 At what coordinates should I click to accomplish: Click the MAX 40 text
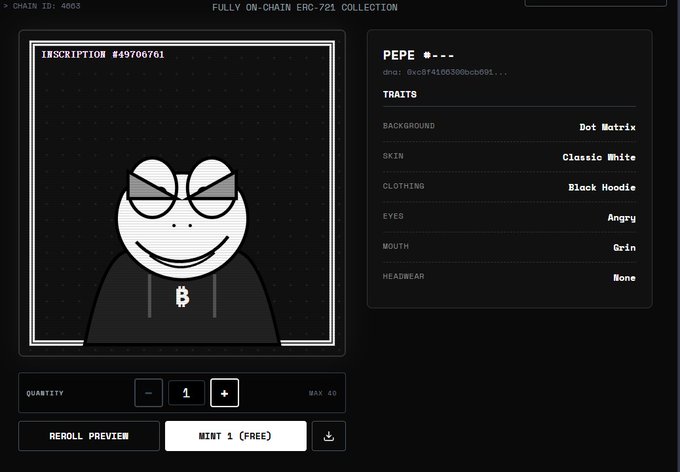(323, 393)
